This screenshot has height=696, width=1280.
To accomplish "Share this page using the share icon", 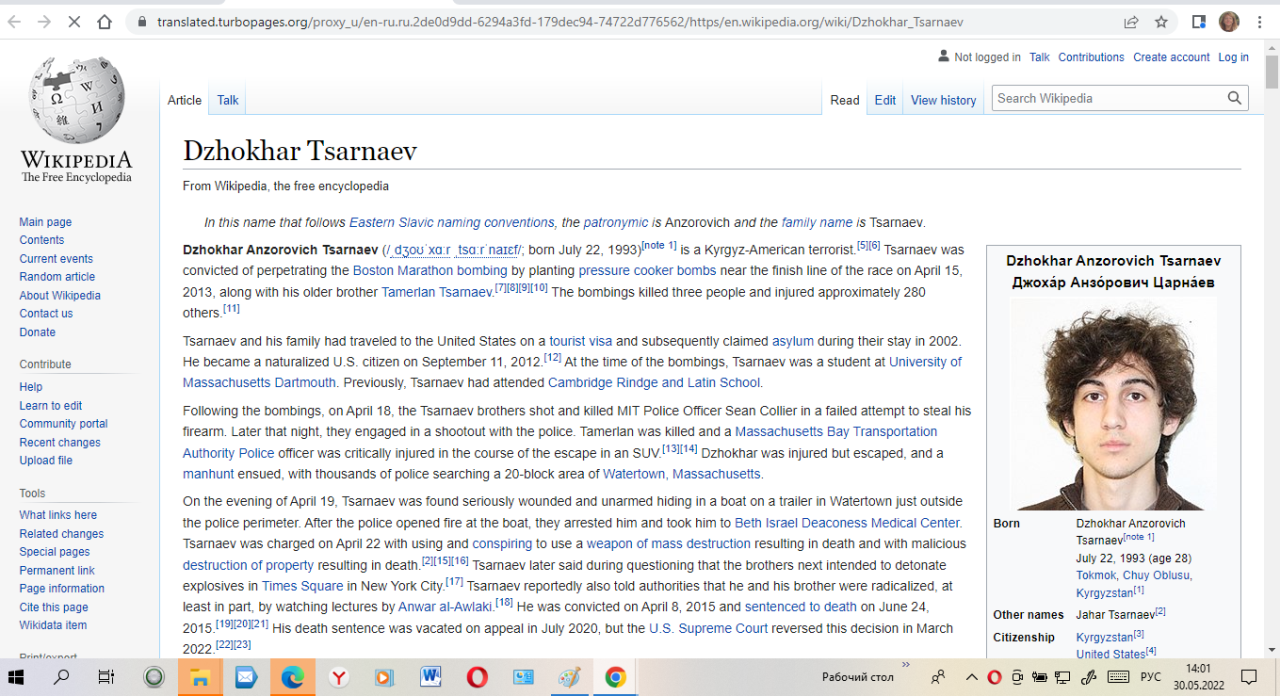I will pos(1131,22).
